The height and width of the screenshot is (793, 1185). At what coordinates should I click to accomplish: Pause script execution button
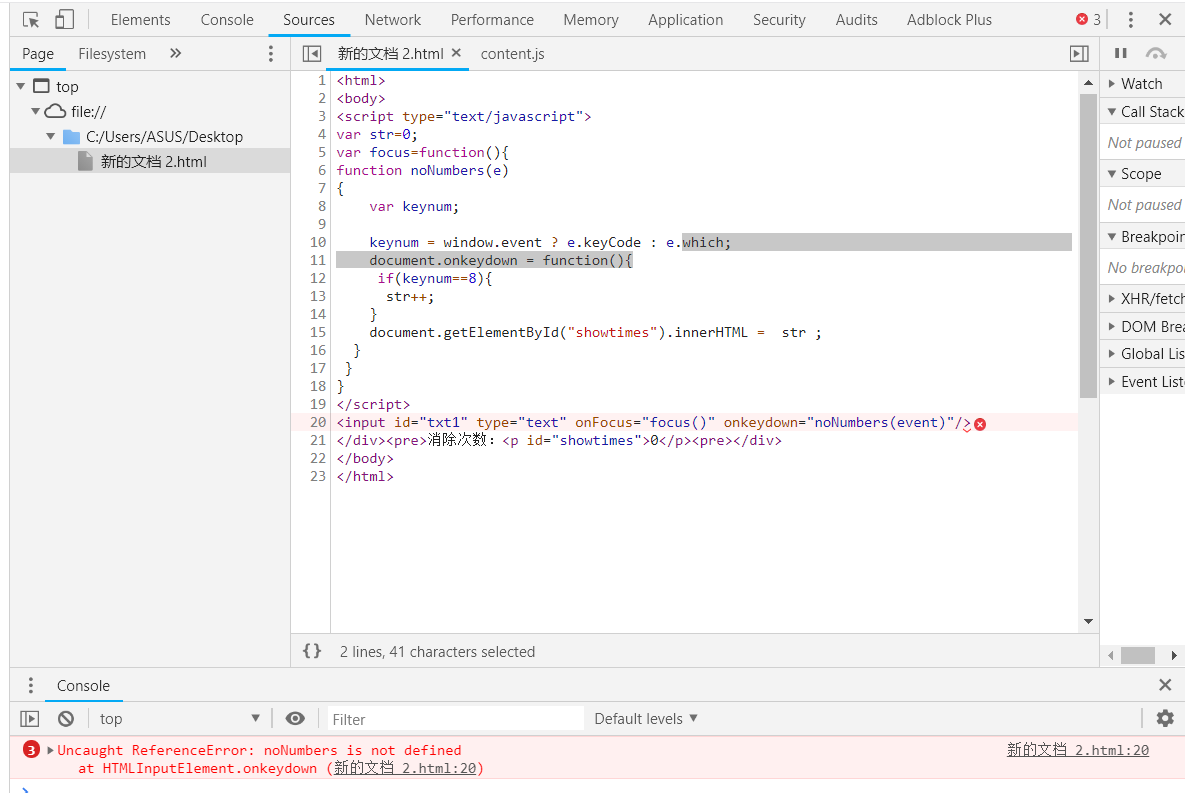click(1121, 53)
